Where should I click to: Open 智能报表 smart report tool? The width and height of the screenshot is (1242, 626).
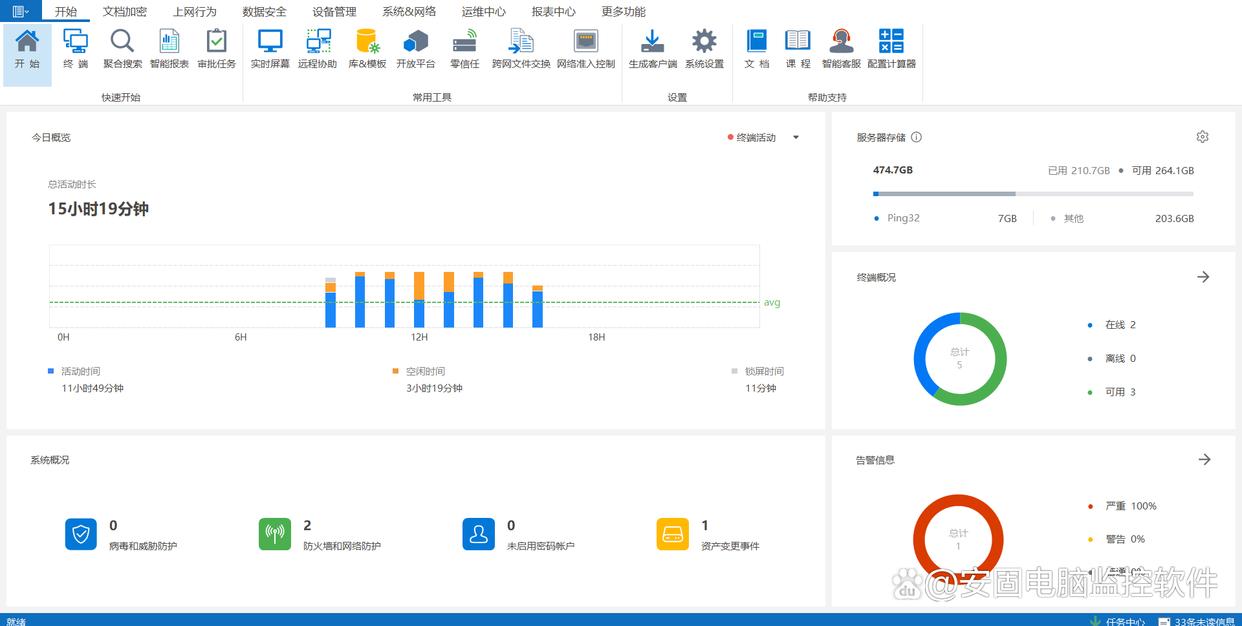169,48
